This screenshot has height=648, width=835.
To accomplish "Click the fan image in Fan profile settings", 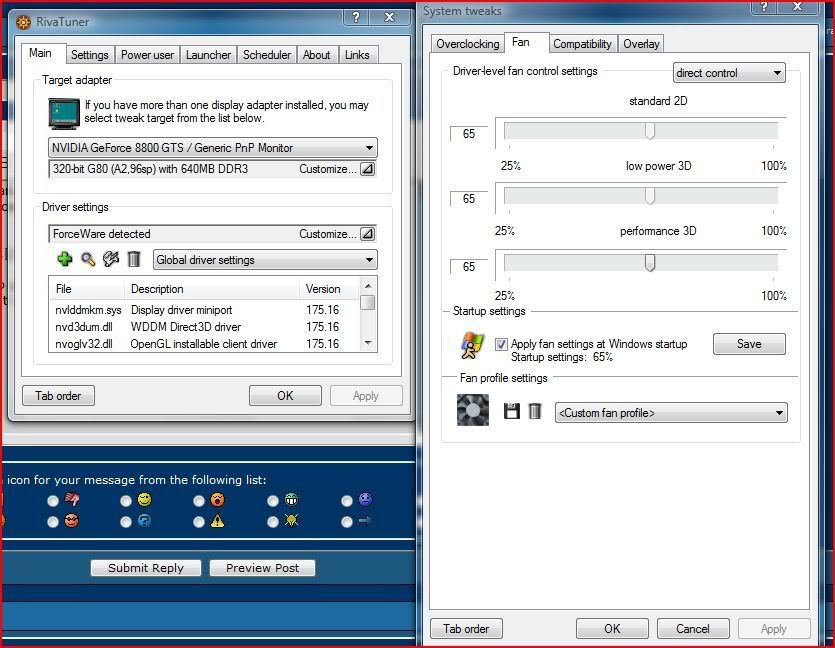I will click(473, 410).
